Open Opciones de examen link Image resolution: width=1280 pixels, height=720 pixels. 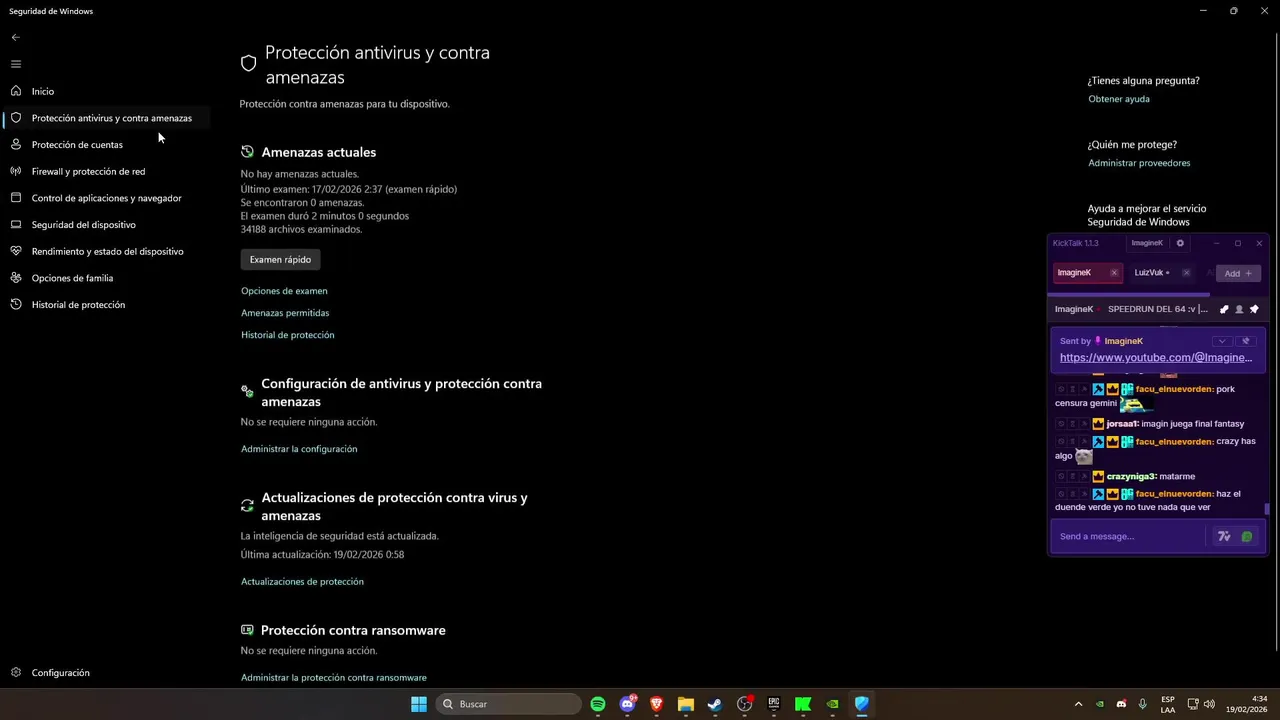284,291
